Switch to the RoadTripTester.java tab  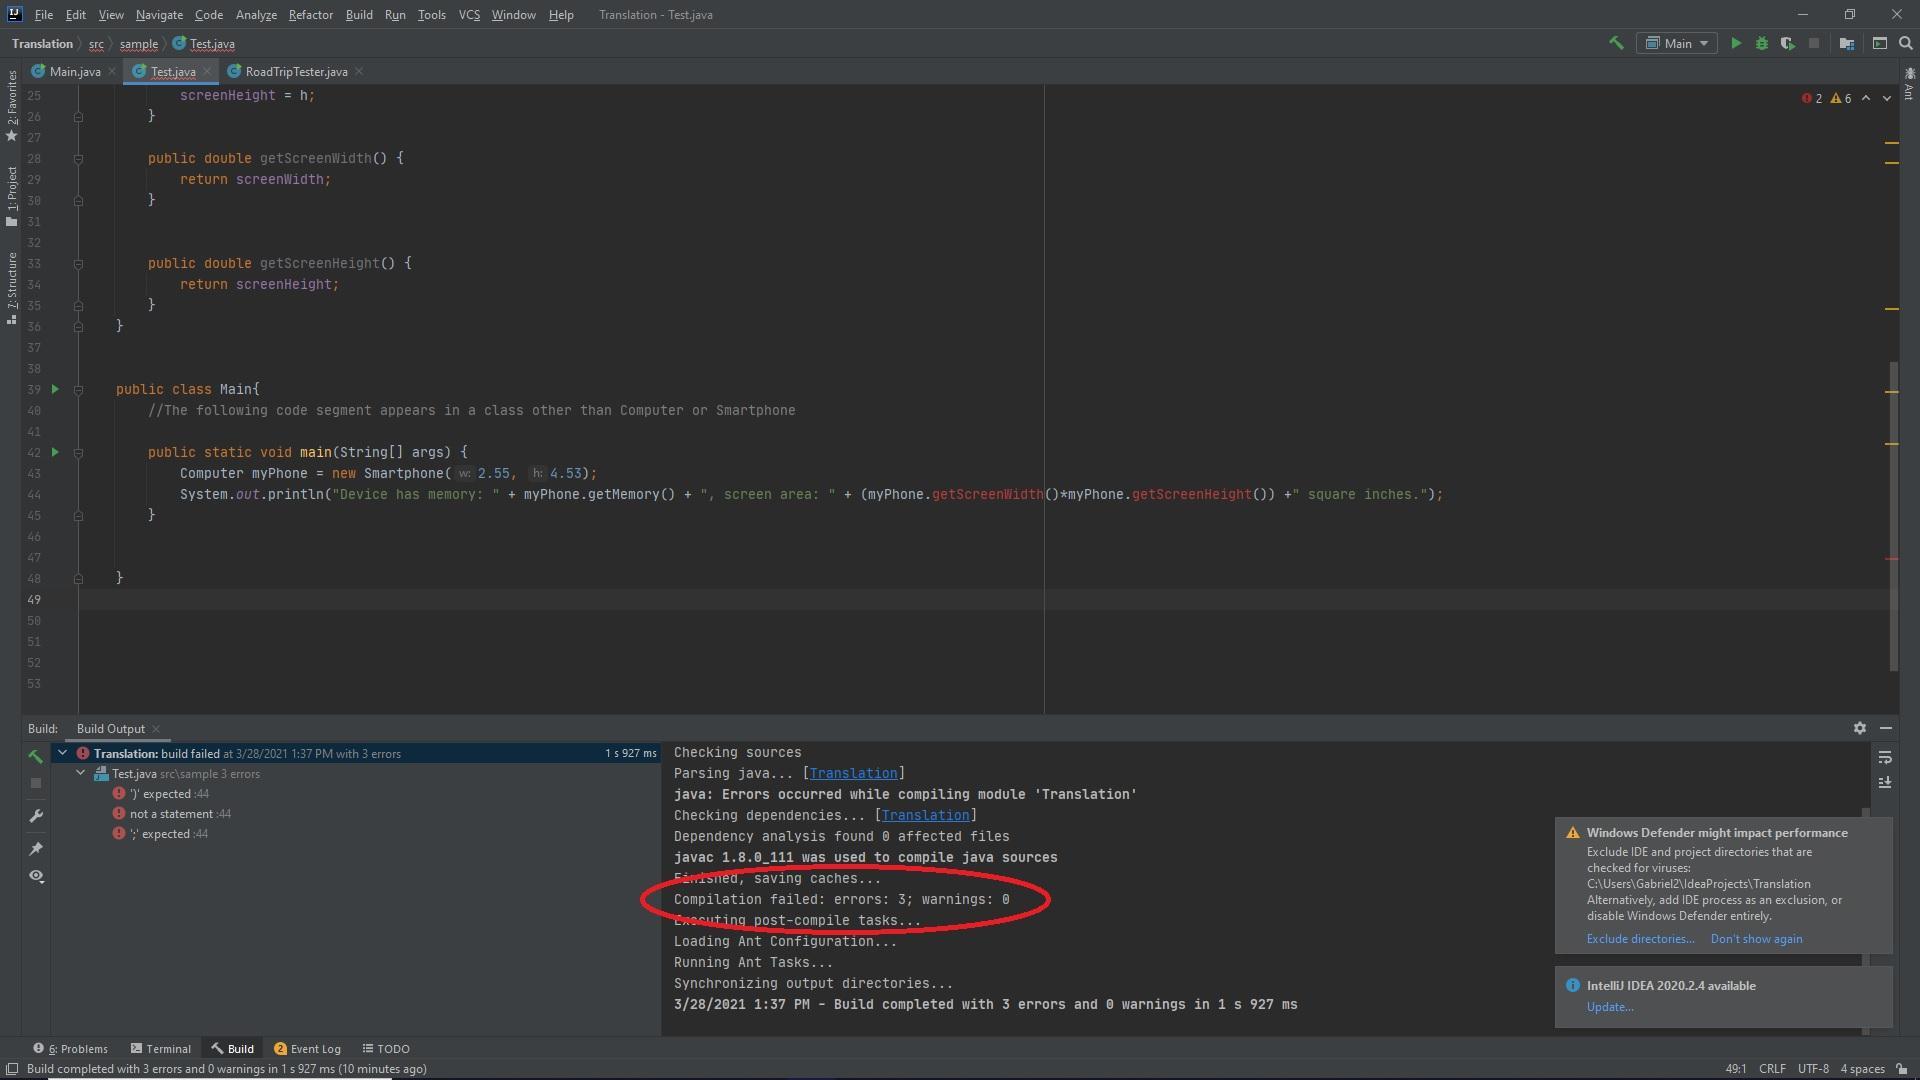(x=296, y=71)
